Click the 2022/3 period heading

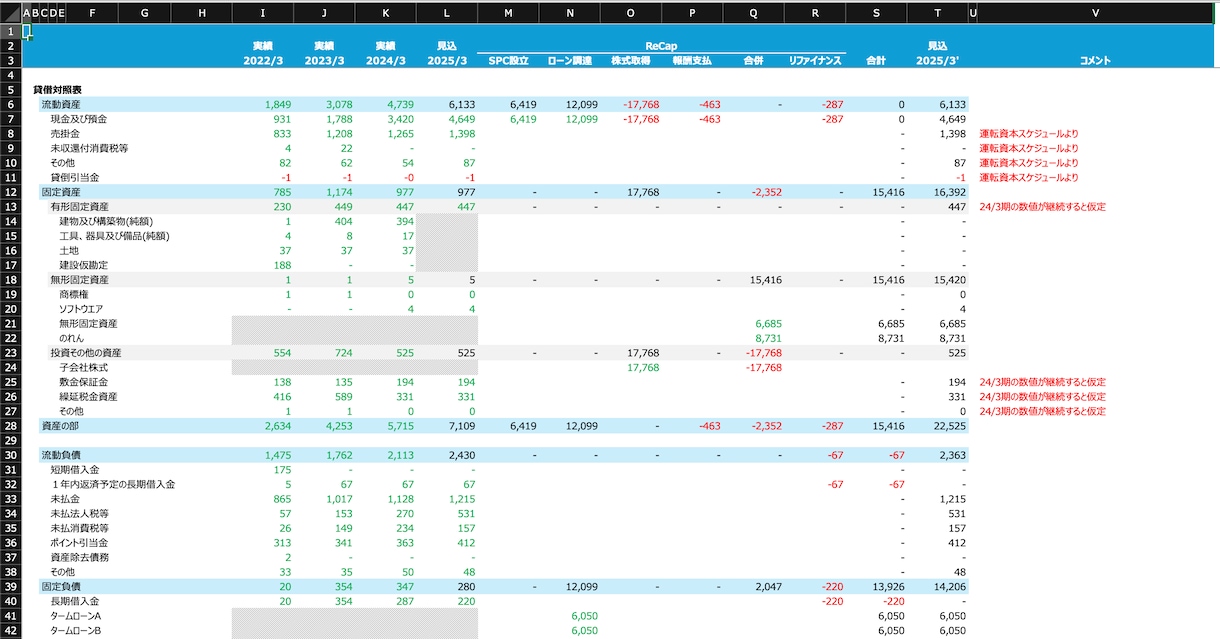(263, 61)
